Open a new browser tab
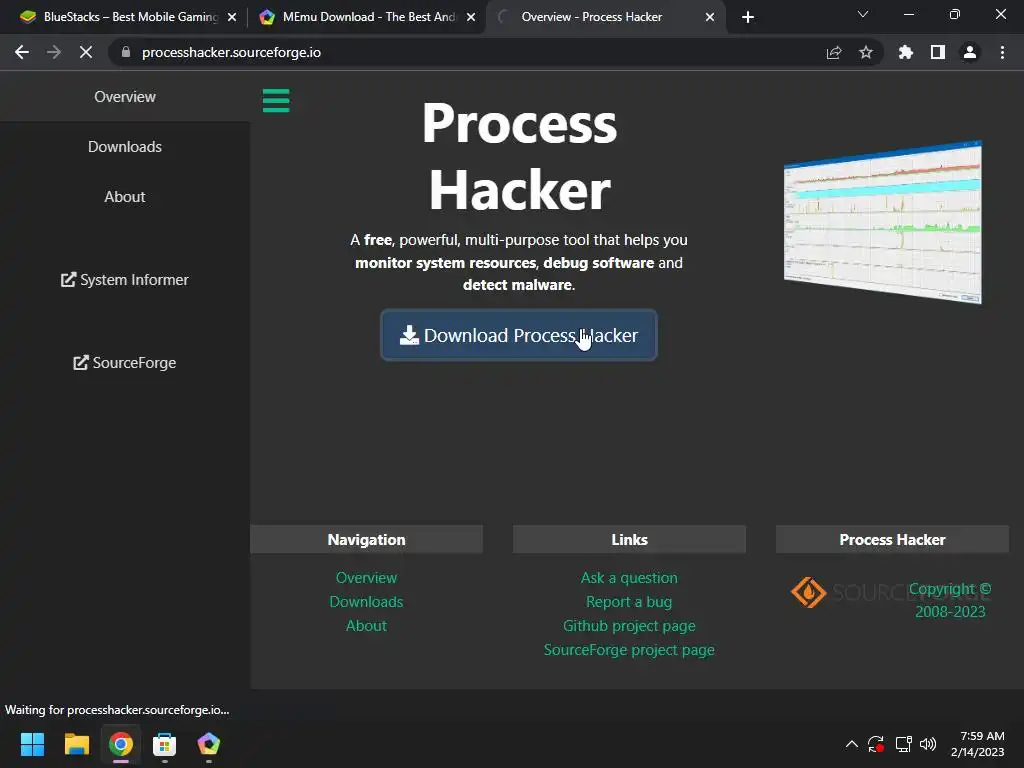This screenshot has width=1024, height=768. (748, 17)
